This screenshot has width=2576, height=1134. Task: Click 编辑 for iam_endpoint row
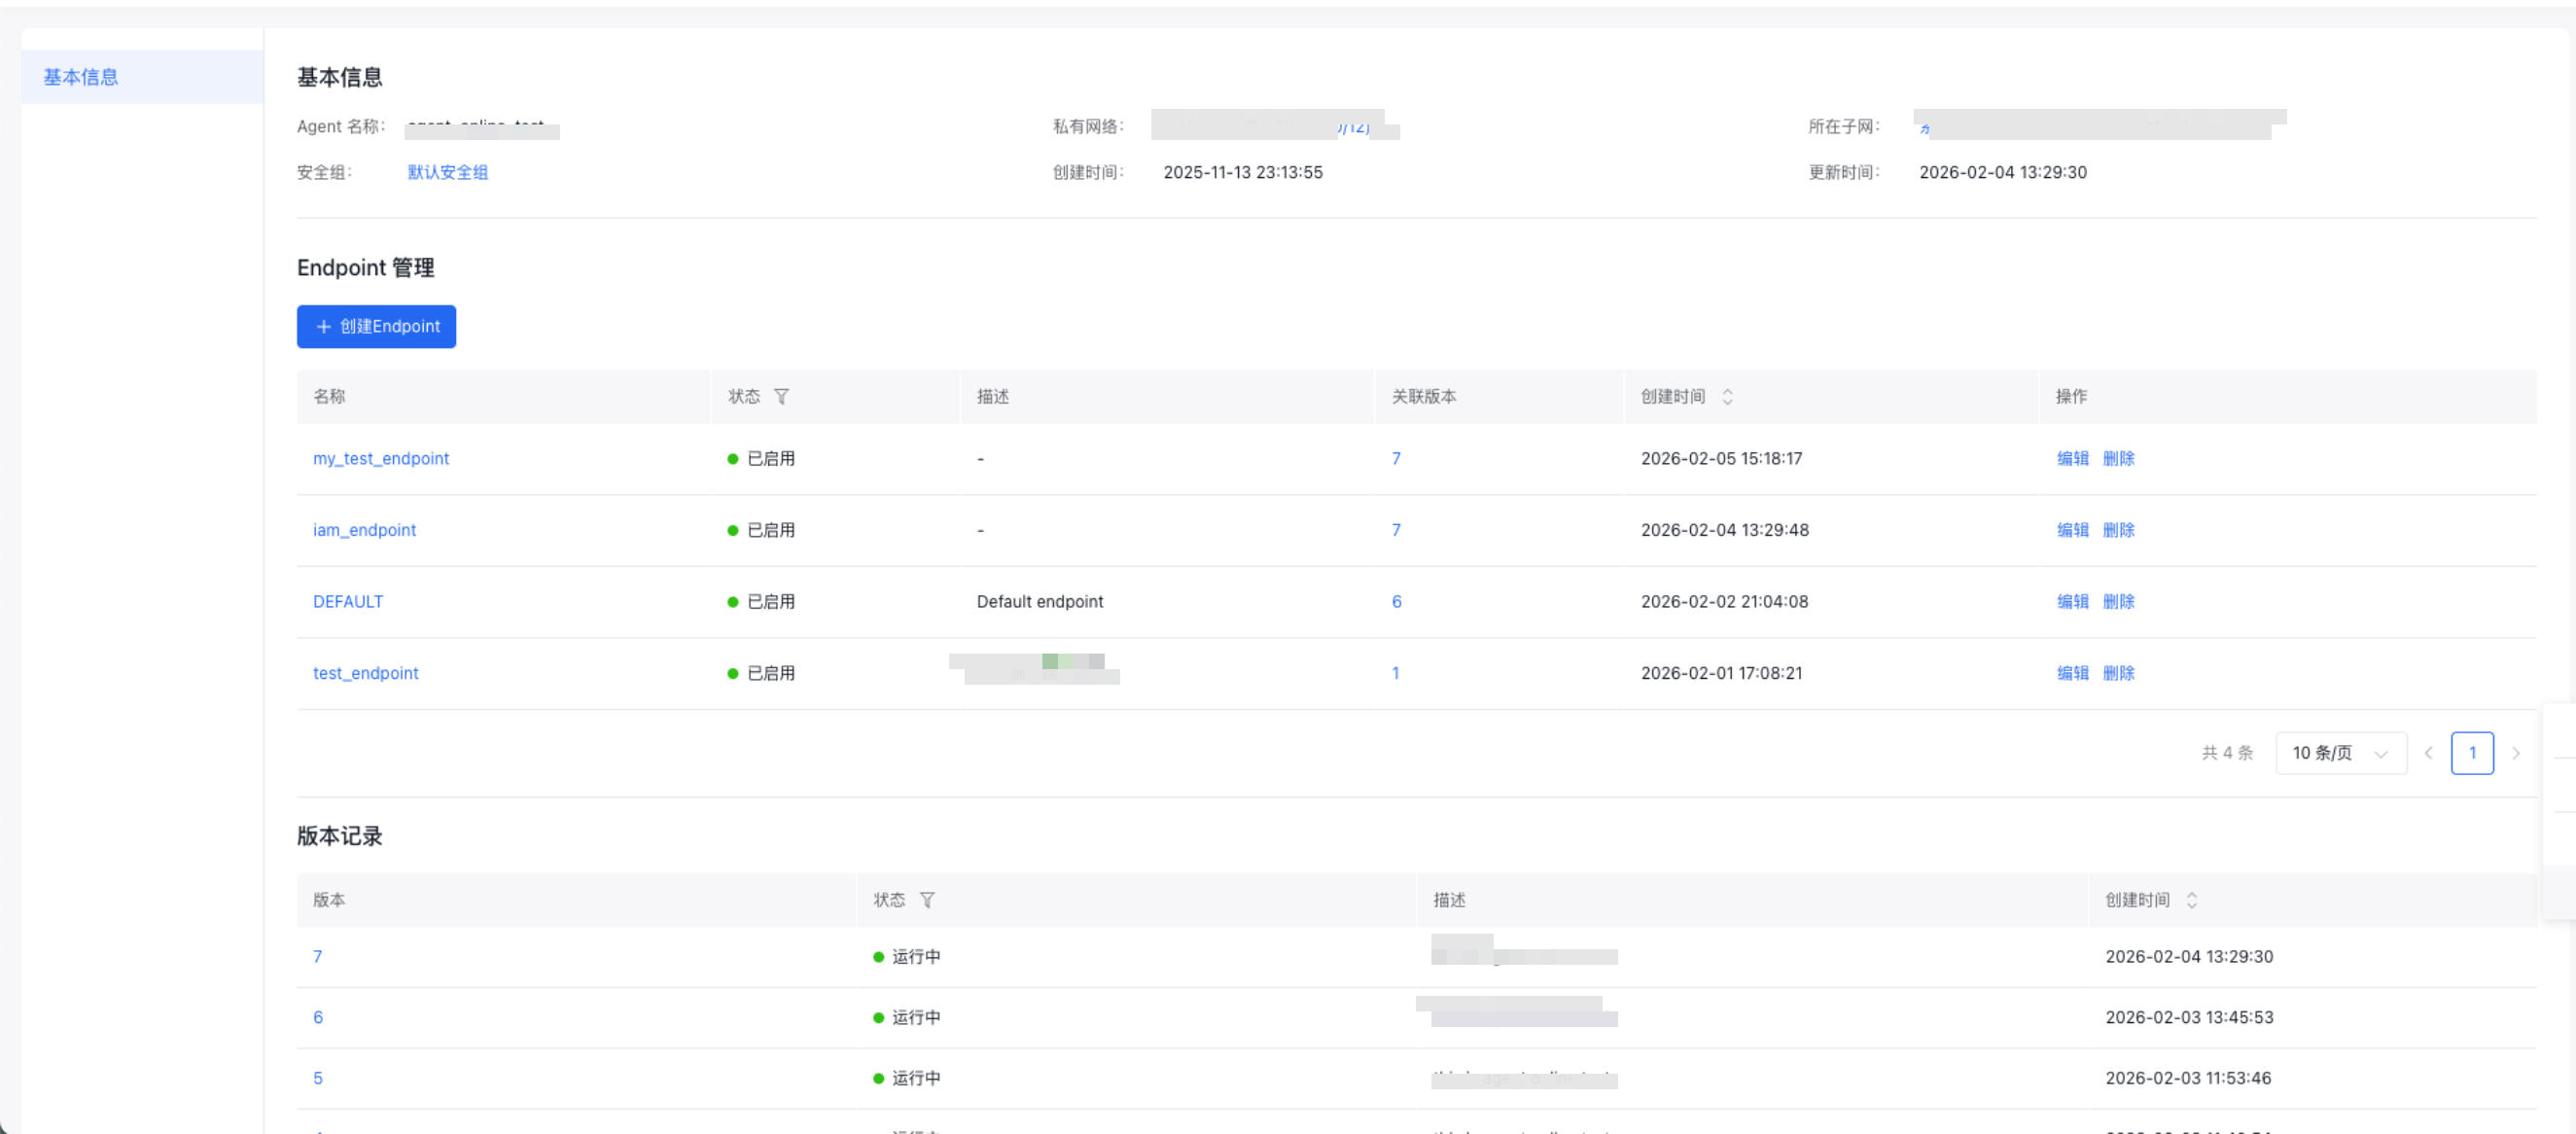[2072, 530]
